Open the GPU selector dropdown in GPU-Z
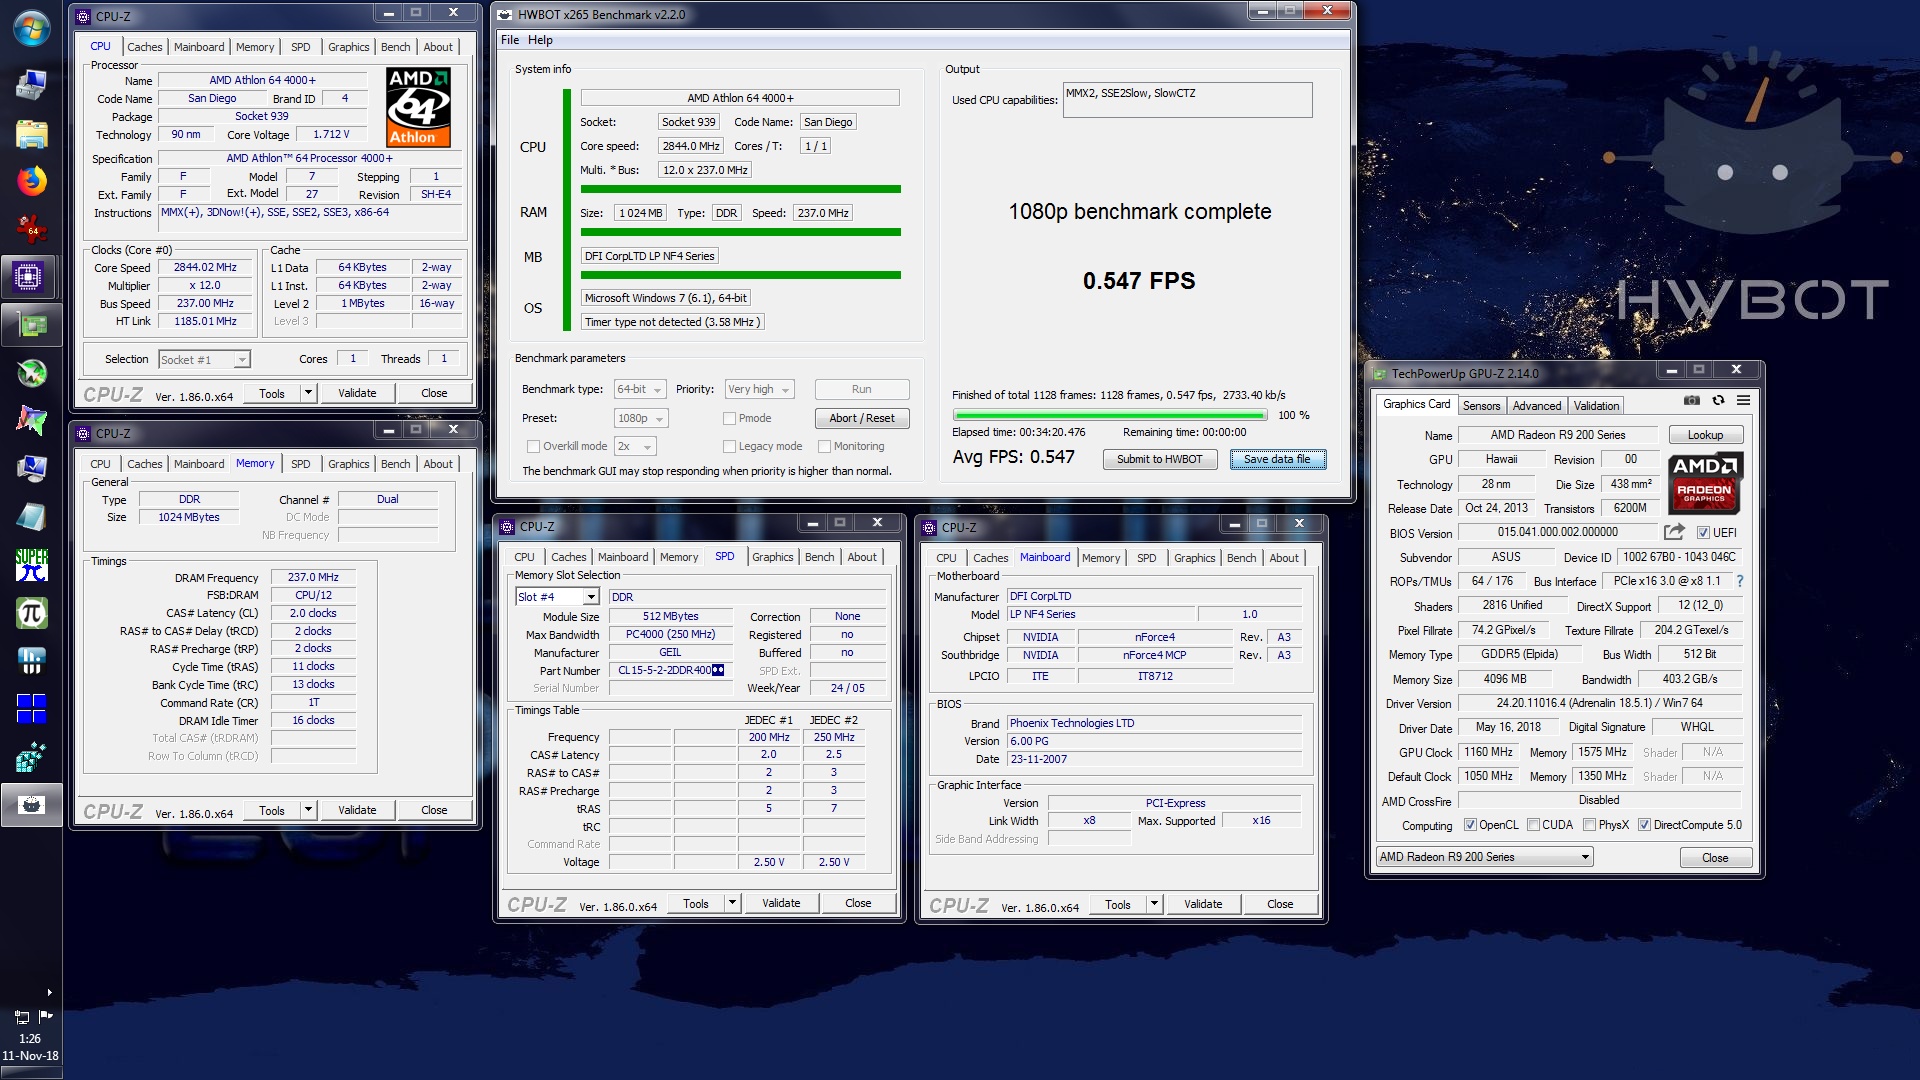 coord(1484,857)
